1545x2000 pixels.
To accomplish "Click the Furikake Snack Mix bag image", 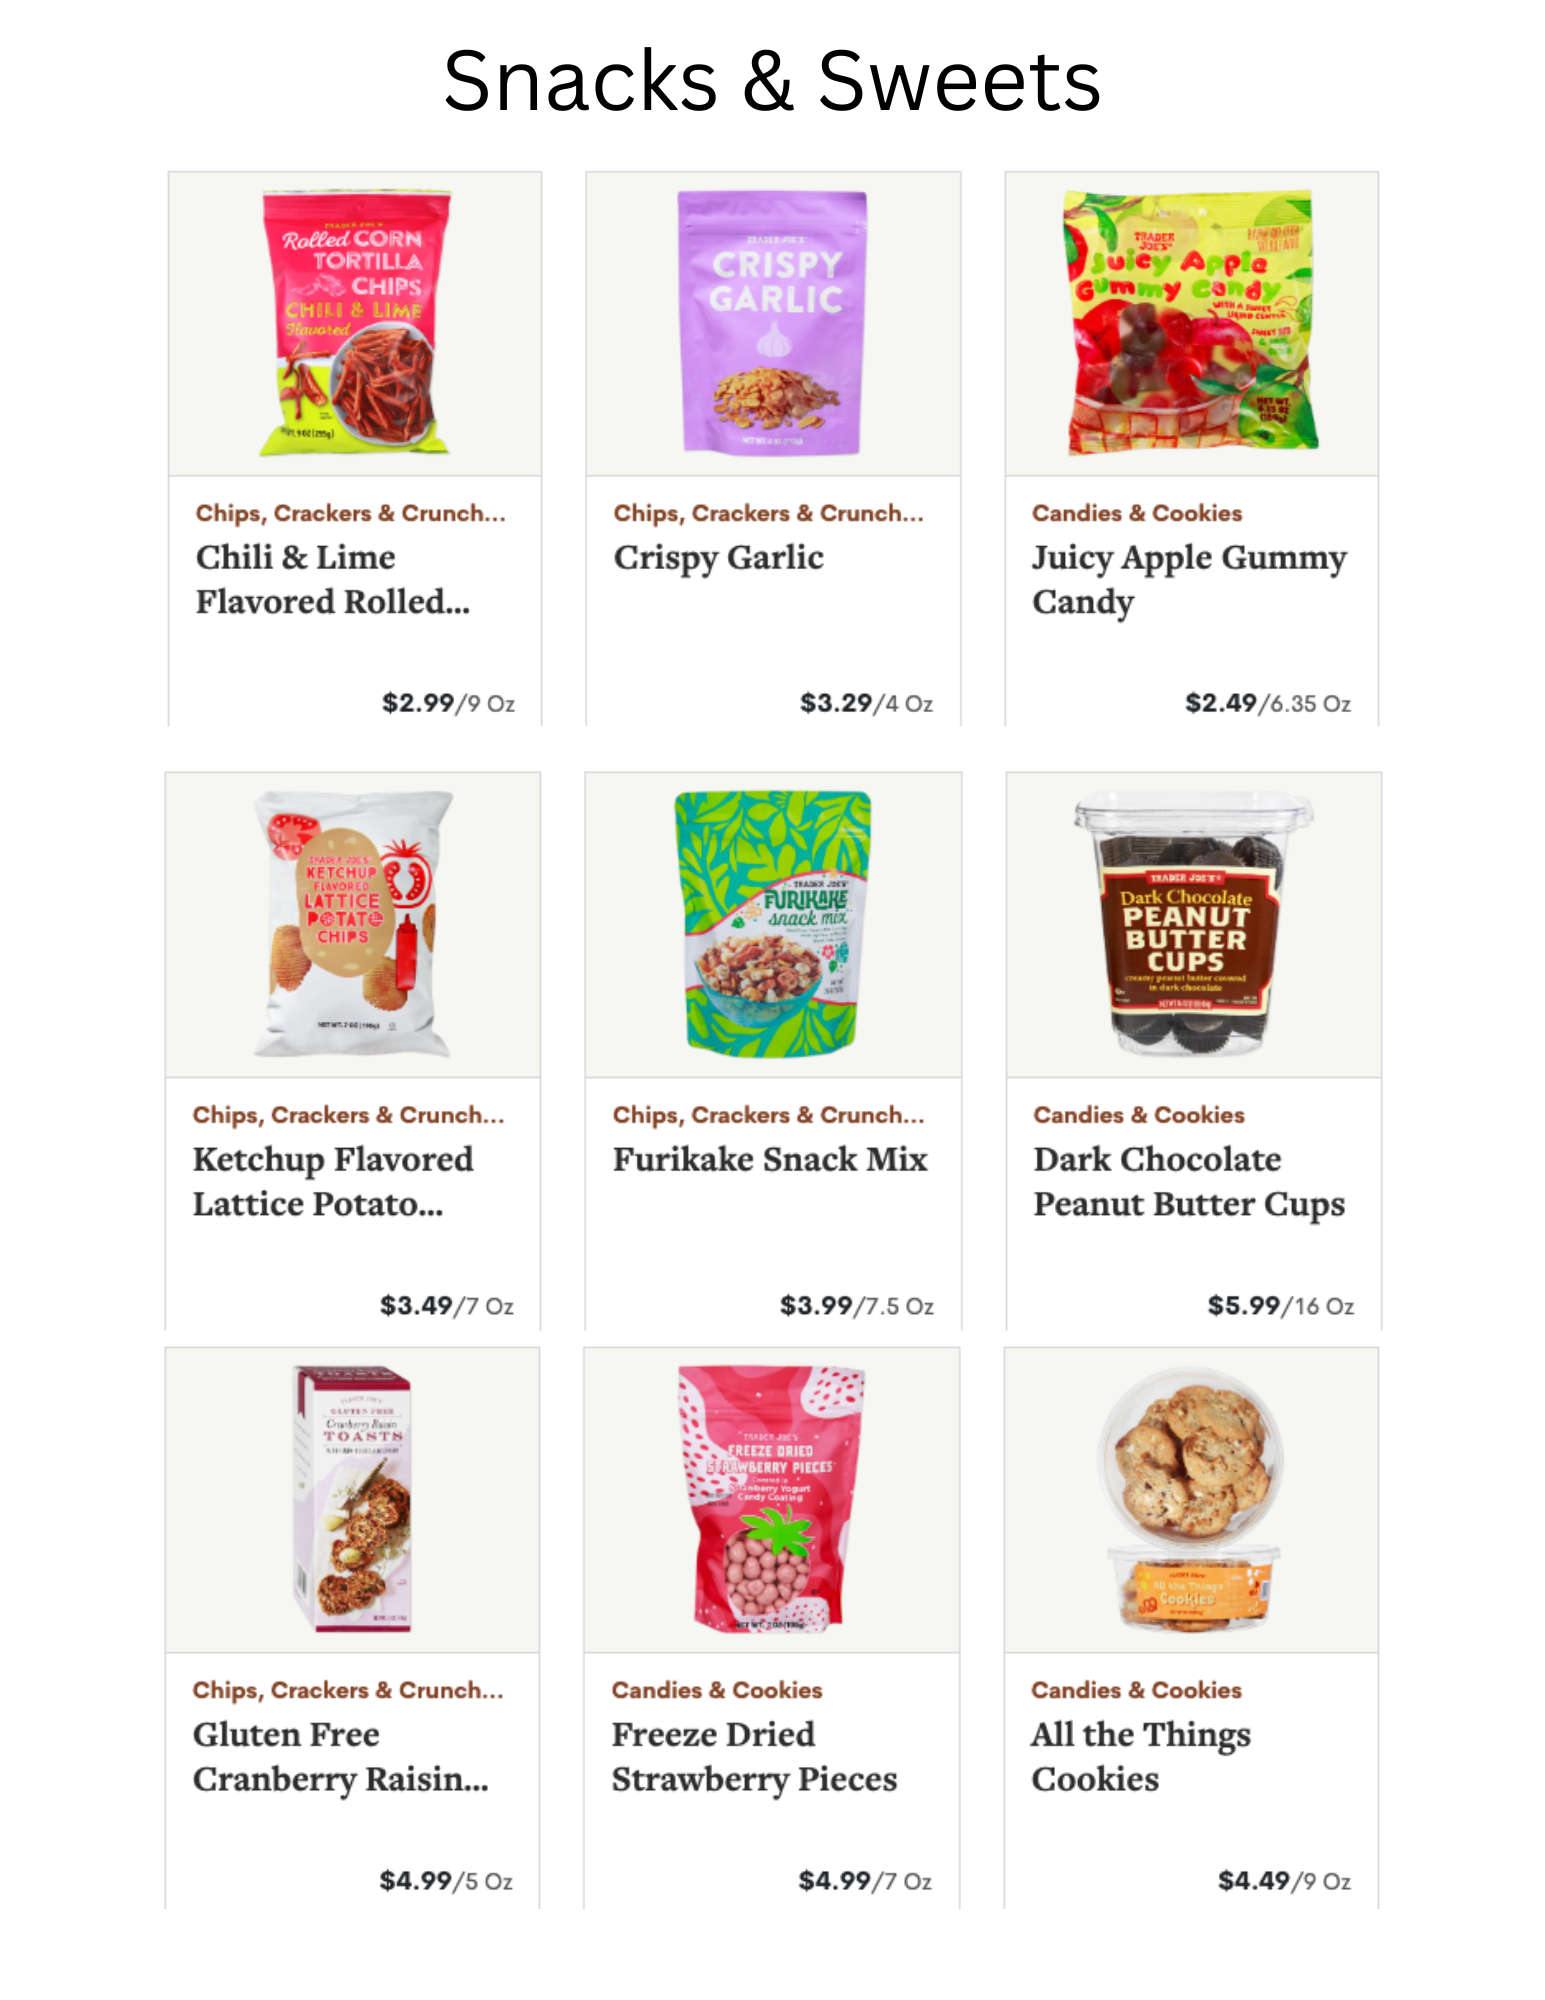I will point(773,924).
